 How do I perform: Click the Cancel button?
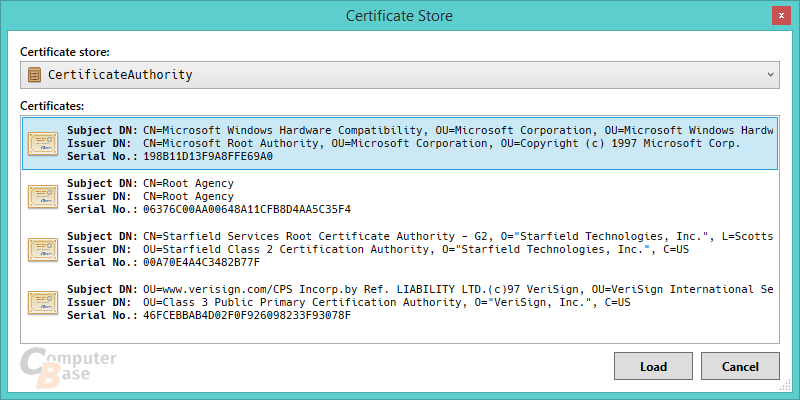740,366
